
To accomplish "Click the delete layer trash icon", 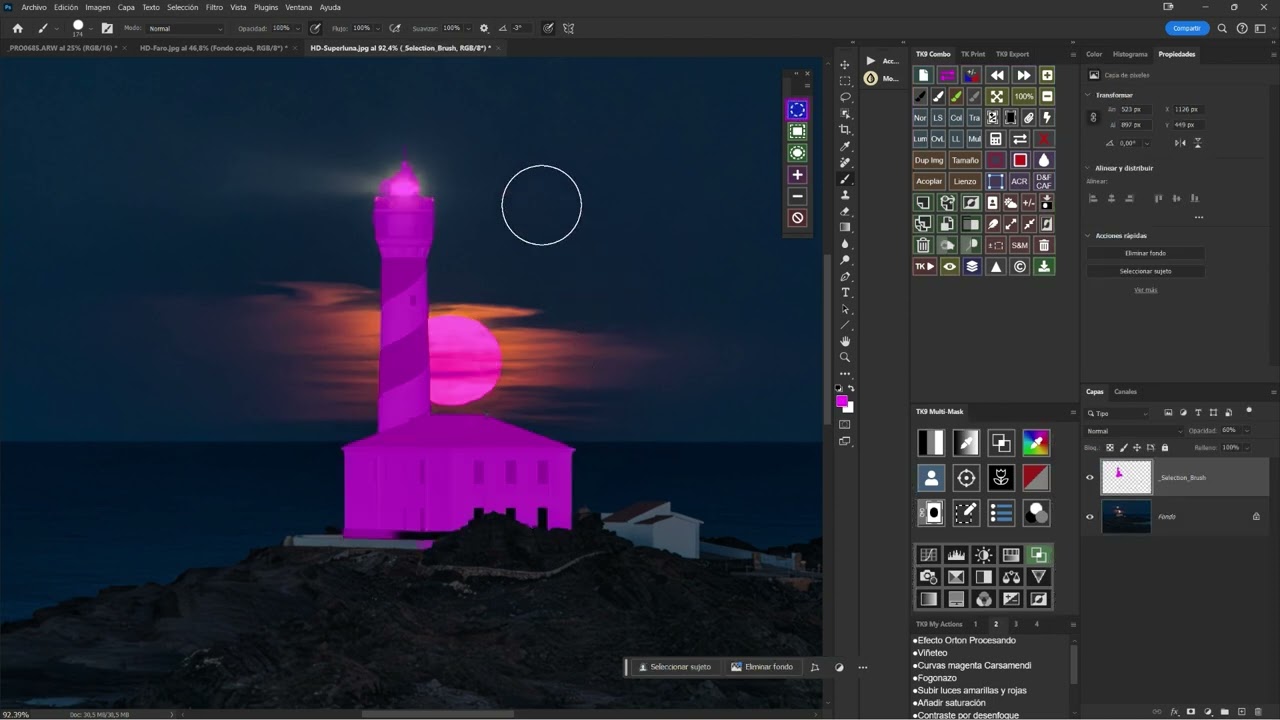I will (x=1258, y=712).
